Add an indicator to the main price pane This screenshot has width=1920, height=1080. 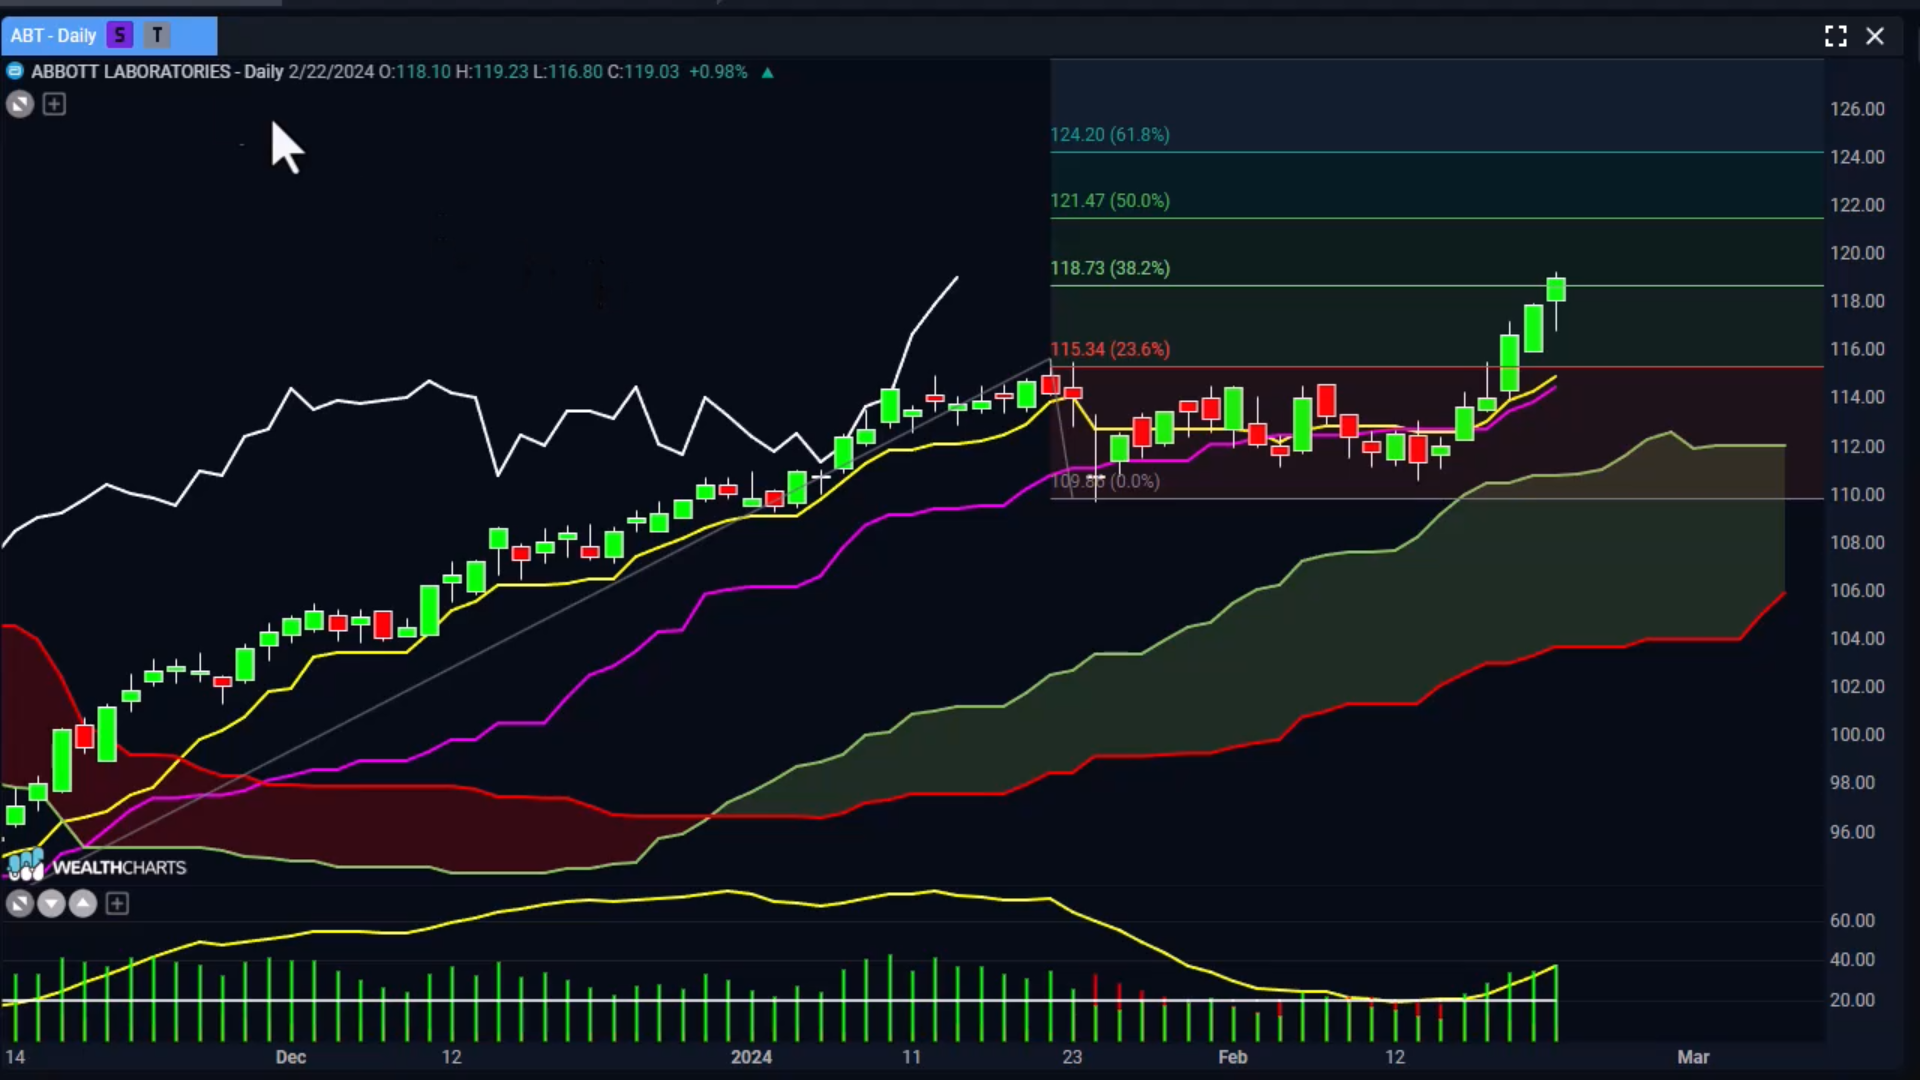pos(54,104)
